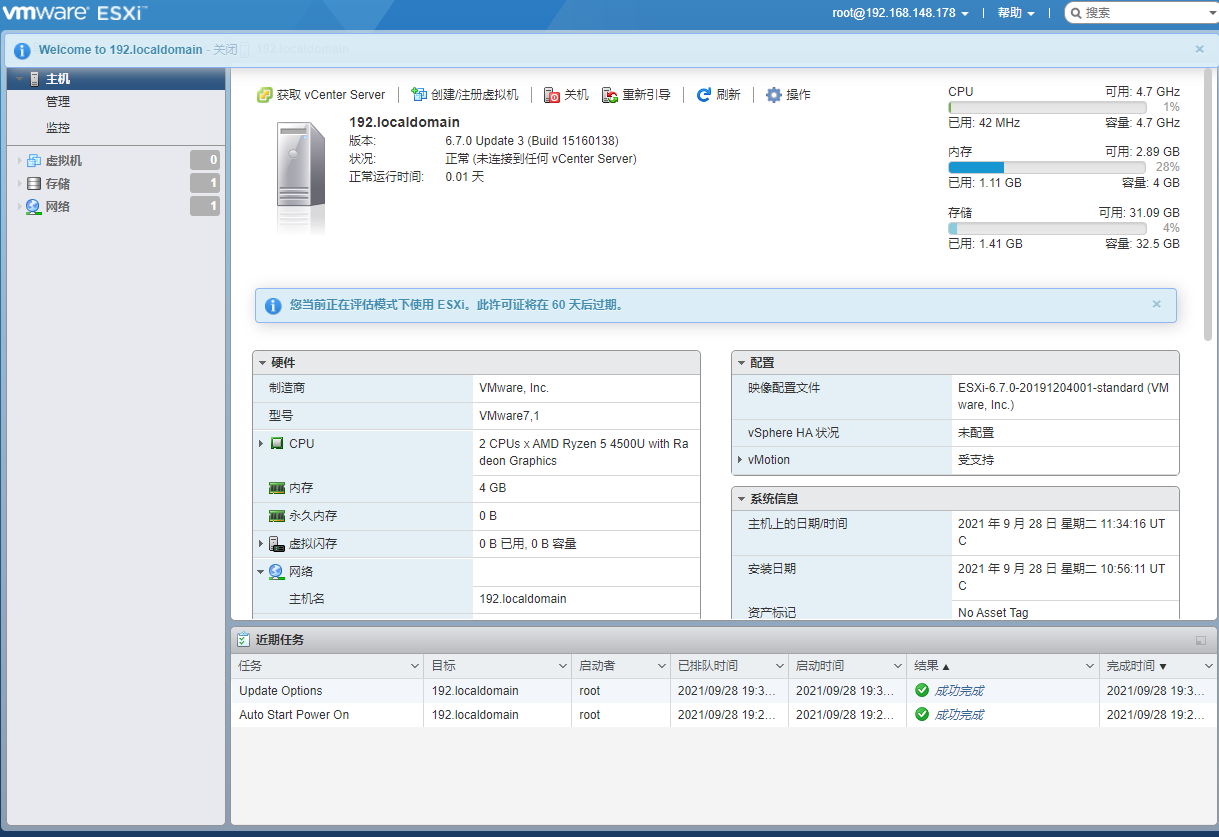Screen dimensions: 1219x837
Task: Open the search box dropdown arrow
Action: tap(1214, 13)
